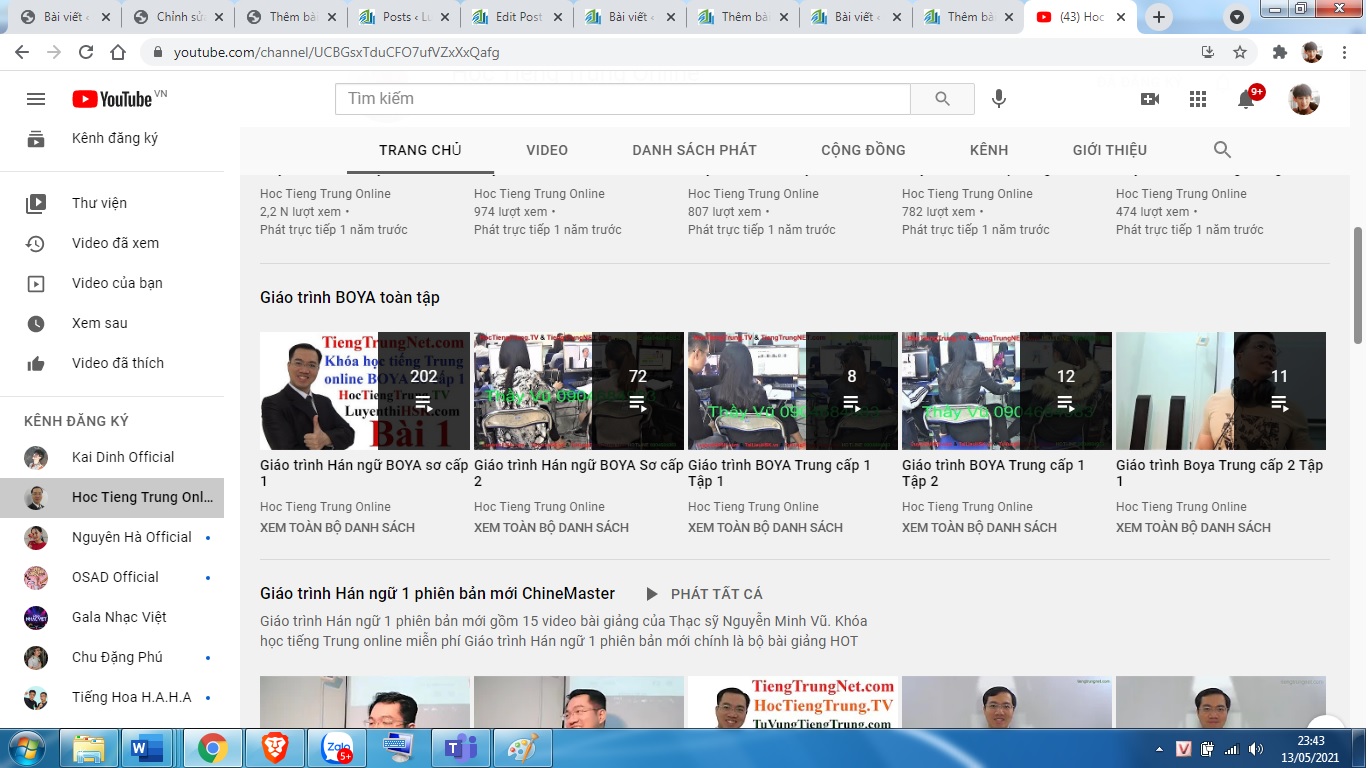This screenshot has height=768, width=1368.
Task: Open Giáo trình BOYA toàn tập section title
Action: (x=350, y=298)
